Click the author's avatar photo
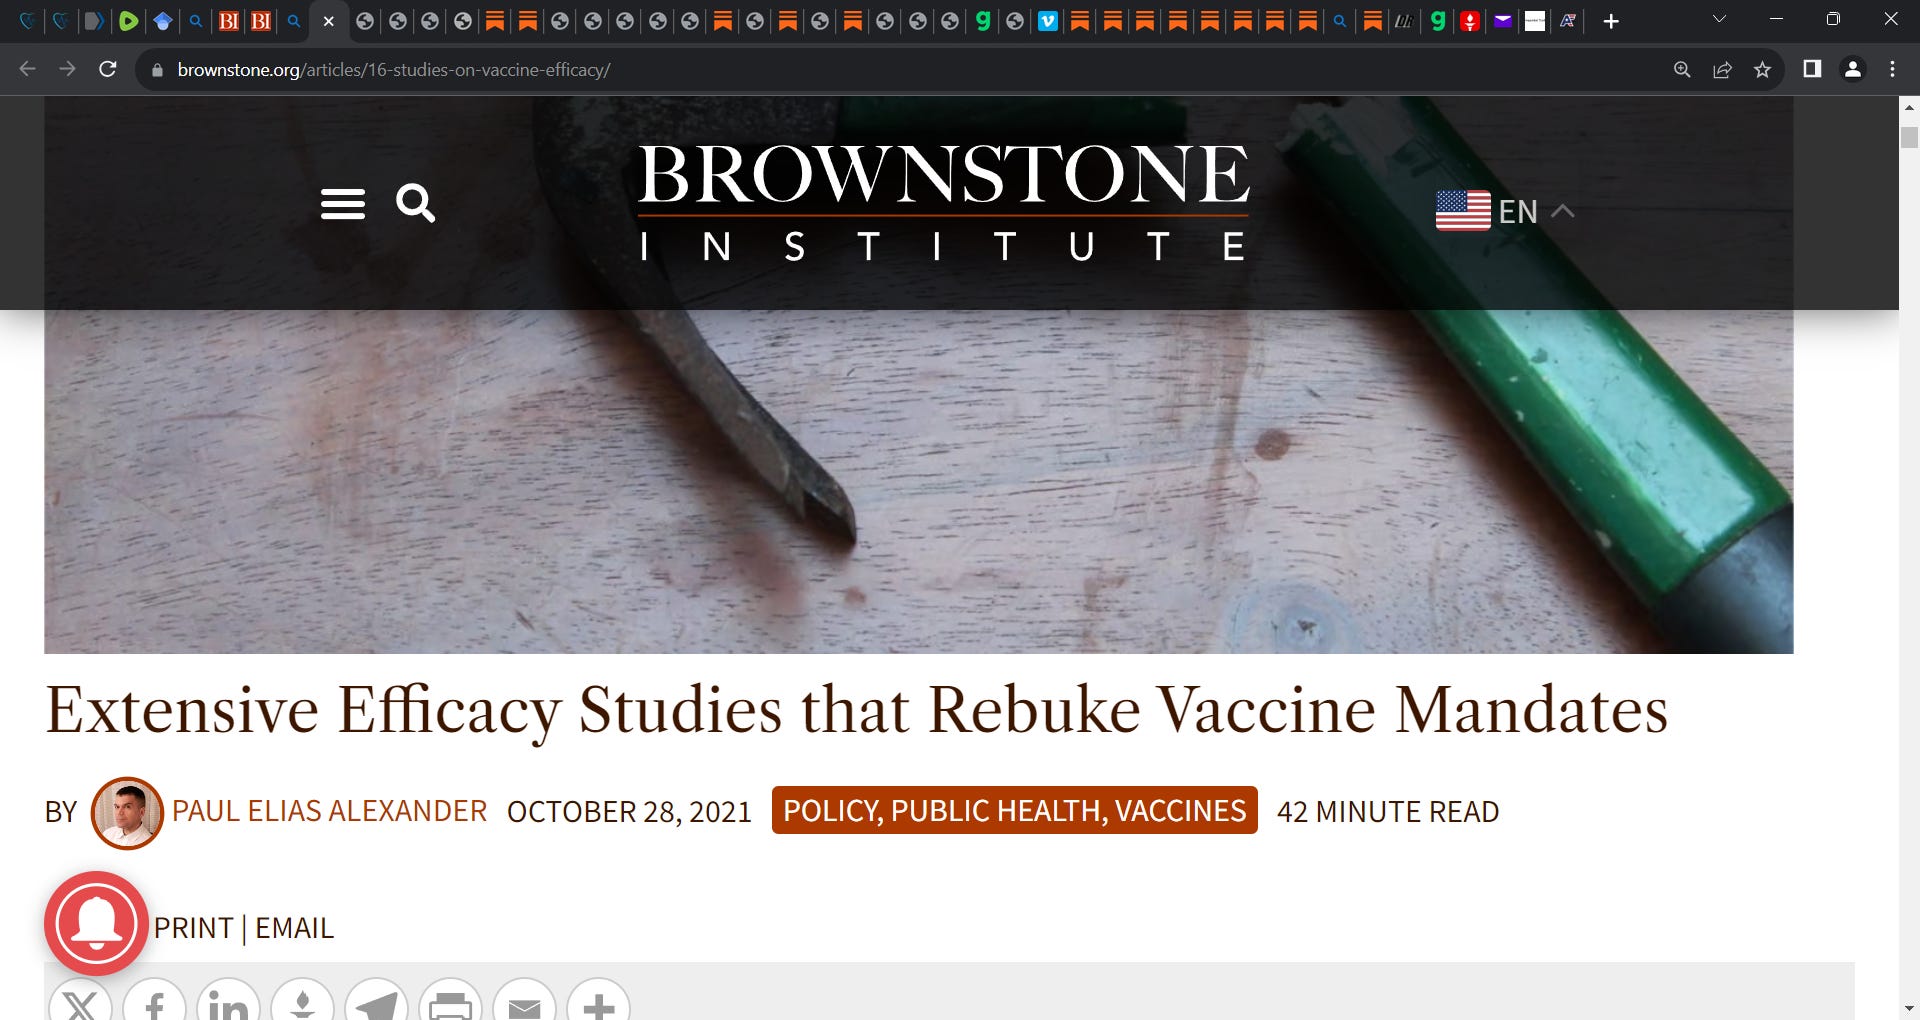Screen dimensions: 1920x1020 [127, 813]
